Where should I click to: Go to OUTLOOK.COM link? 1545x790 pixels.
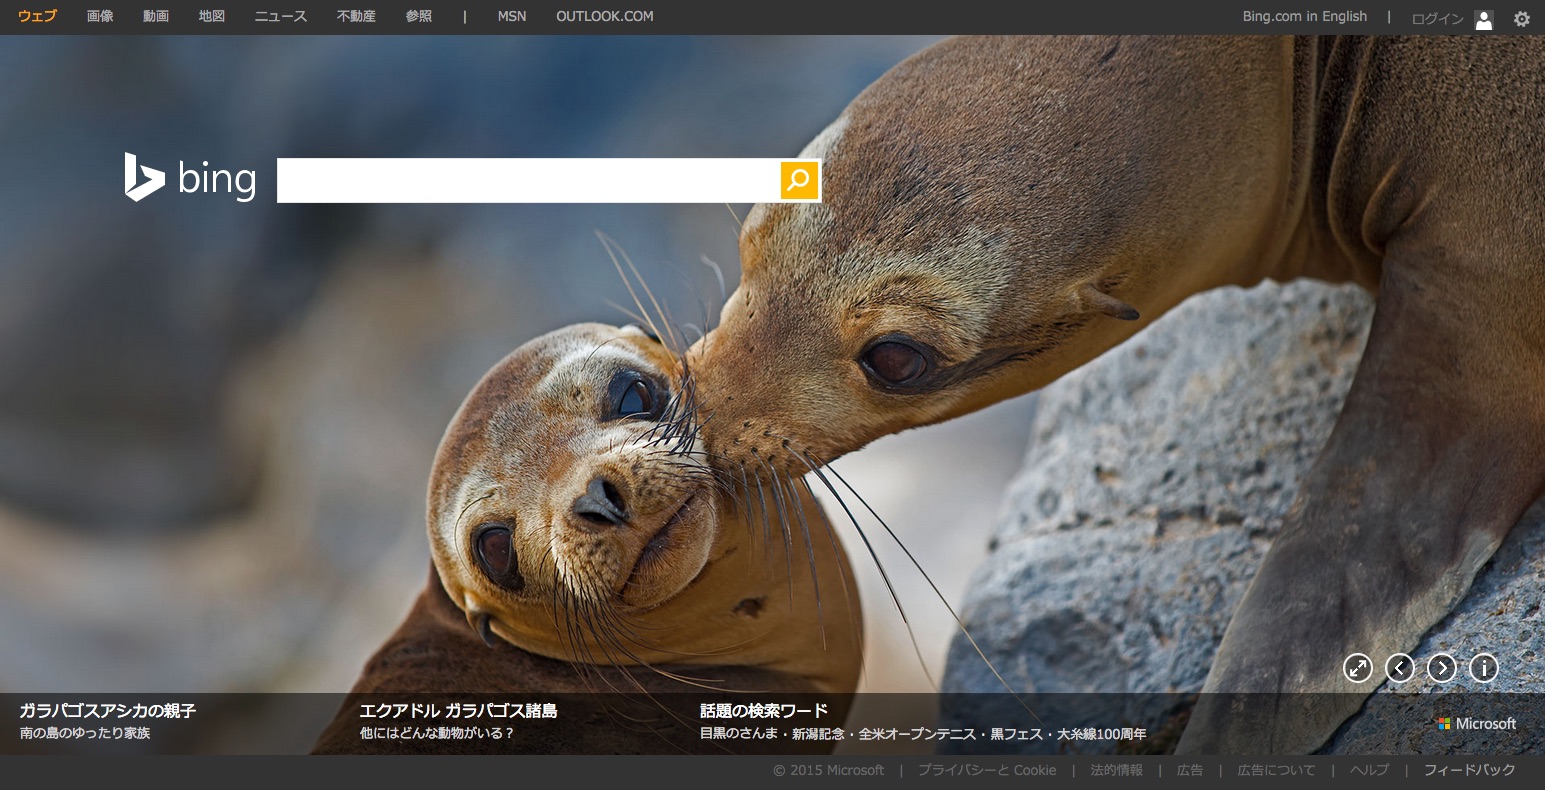[604, 17]
